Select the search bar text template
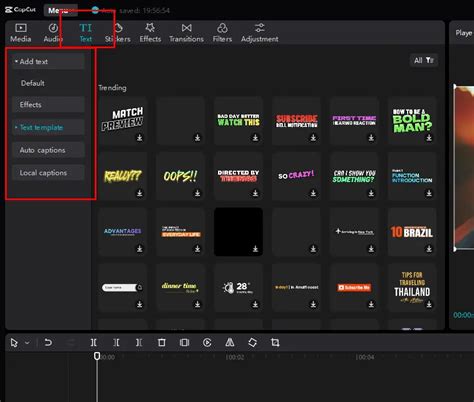The image size is (474, 402). [123, 287]
